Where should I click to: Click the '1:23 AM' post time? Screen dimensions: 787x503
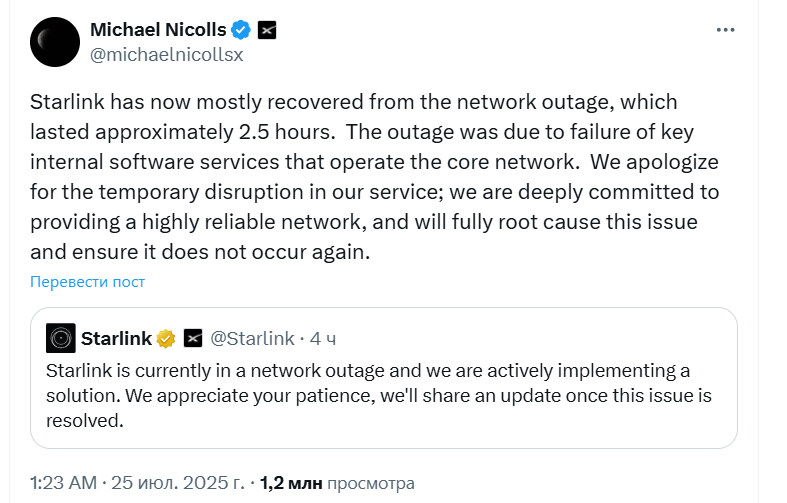(x=63, y=484)
